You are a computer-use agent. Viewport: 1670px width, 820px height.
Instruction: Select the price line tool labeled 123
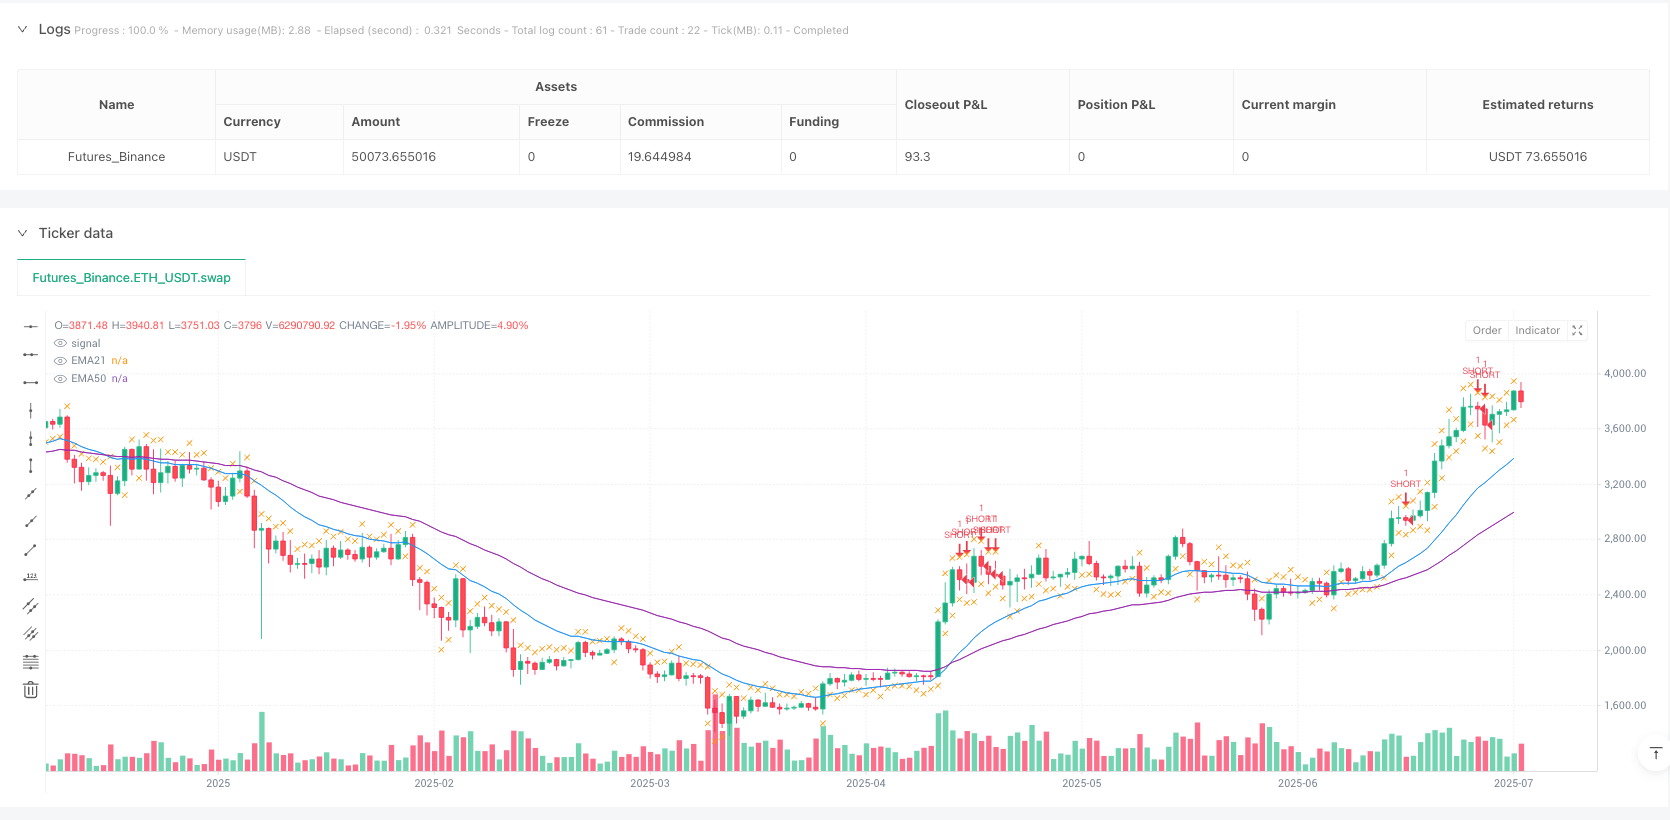[x=31, y=578]
